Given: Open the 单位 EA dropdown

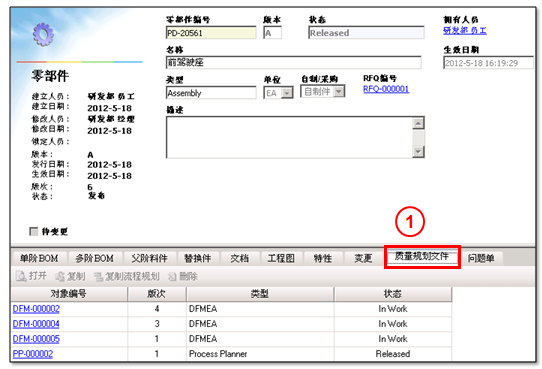Looking at the screenshot, I should click(x=287, y=93).
